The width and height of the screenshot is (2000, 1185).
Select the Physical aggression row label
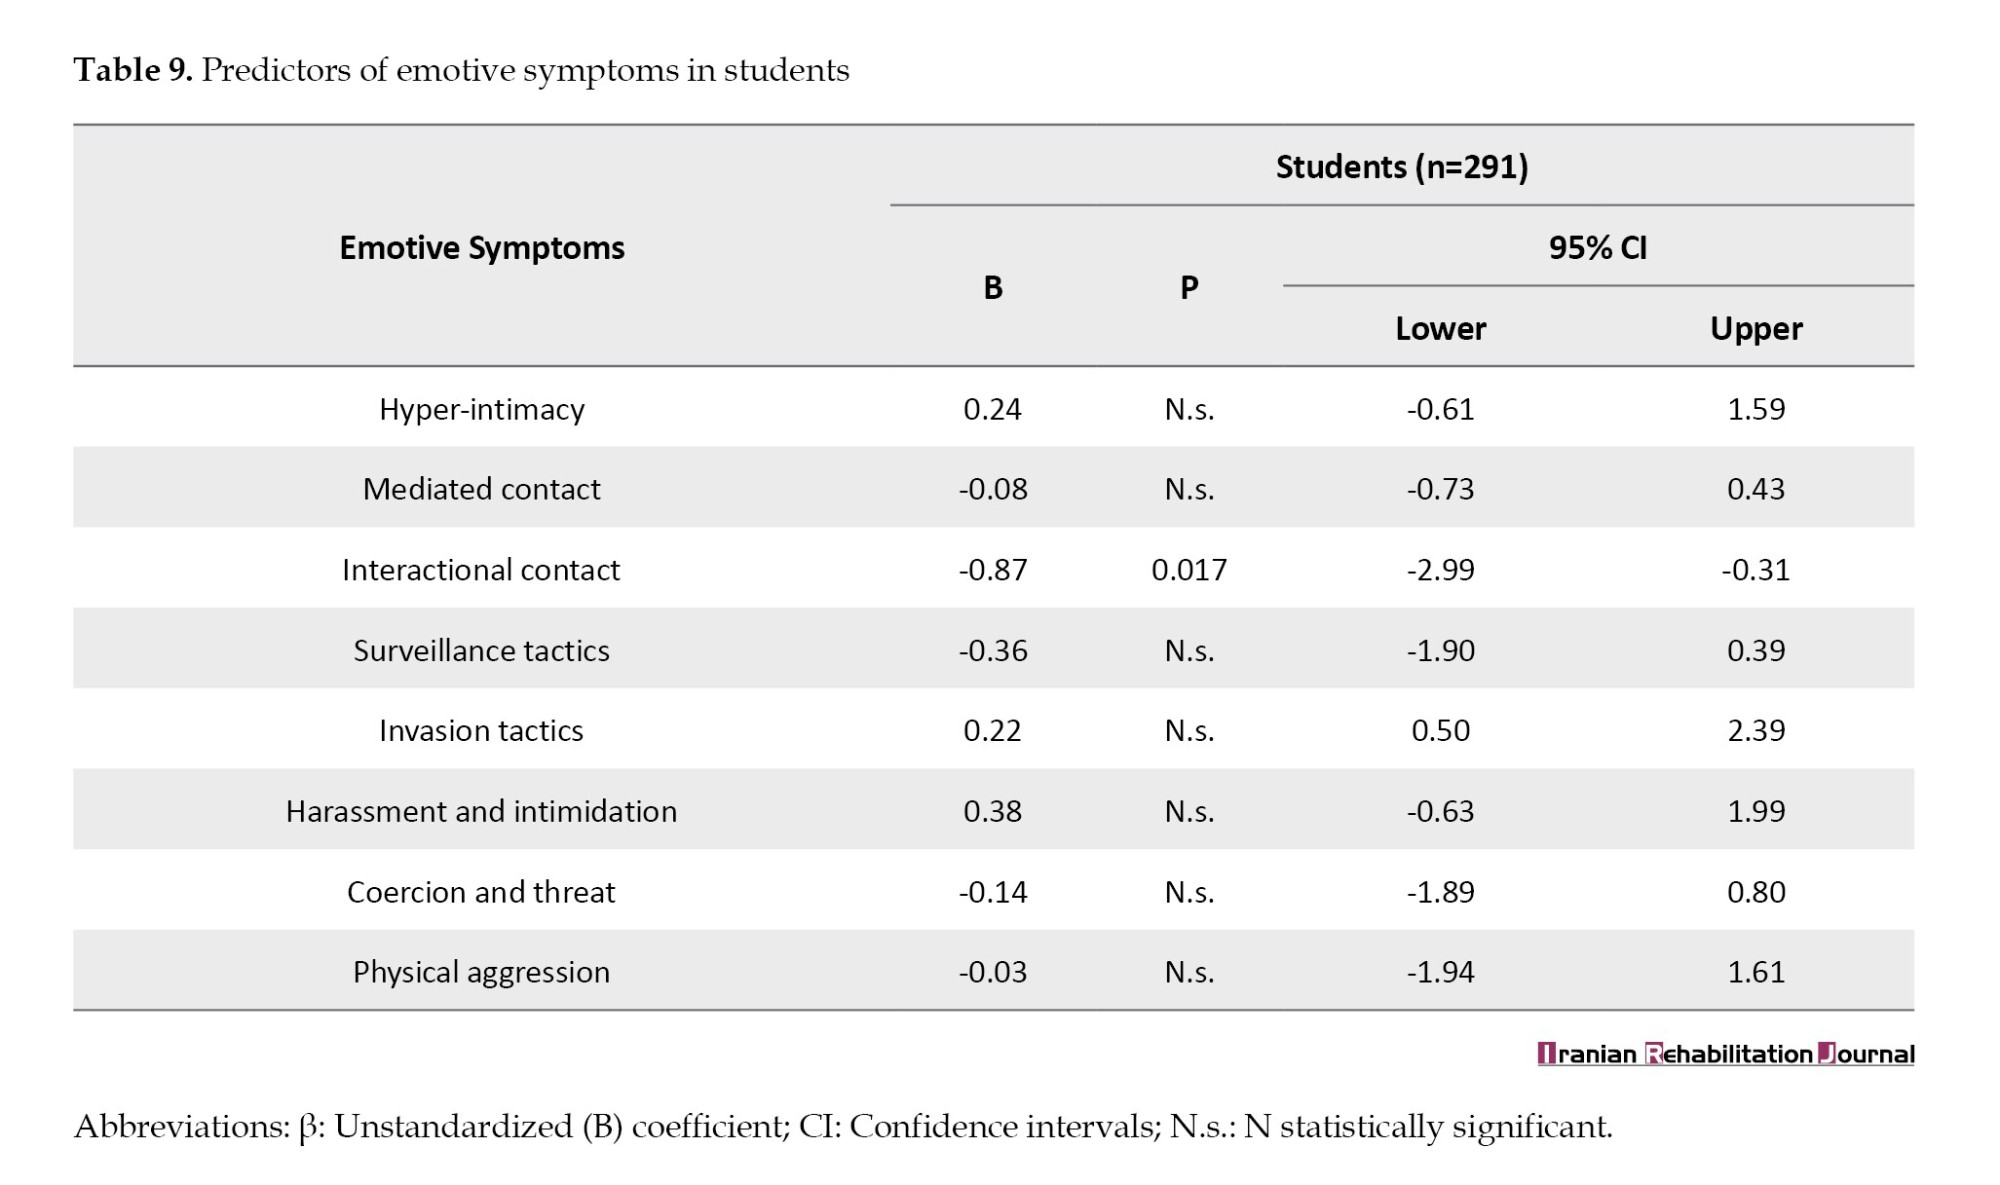481,972
